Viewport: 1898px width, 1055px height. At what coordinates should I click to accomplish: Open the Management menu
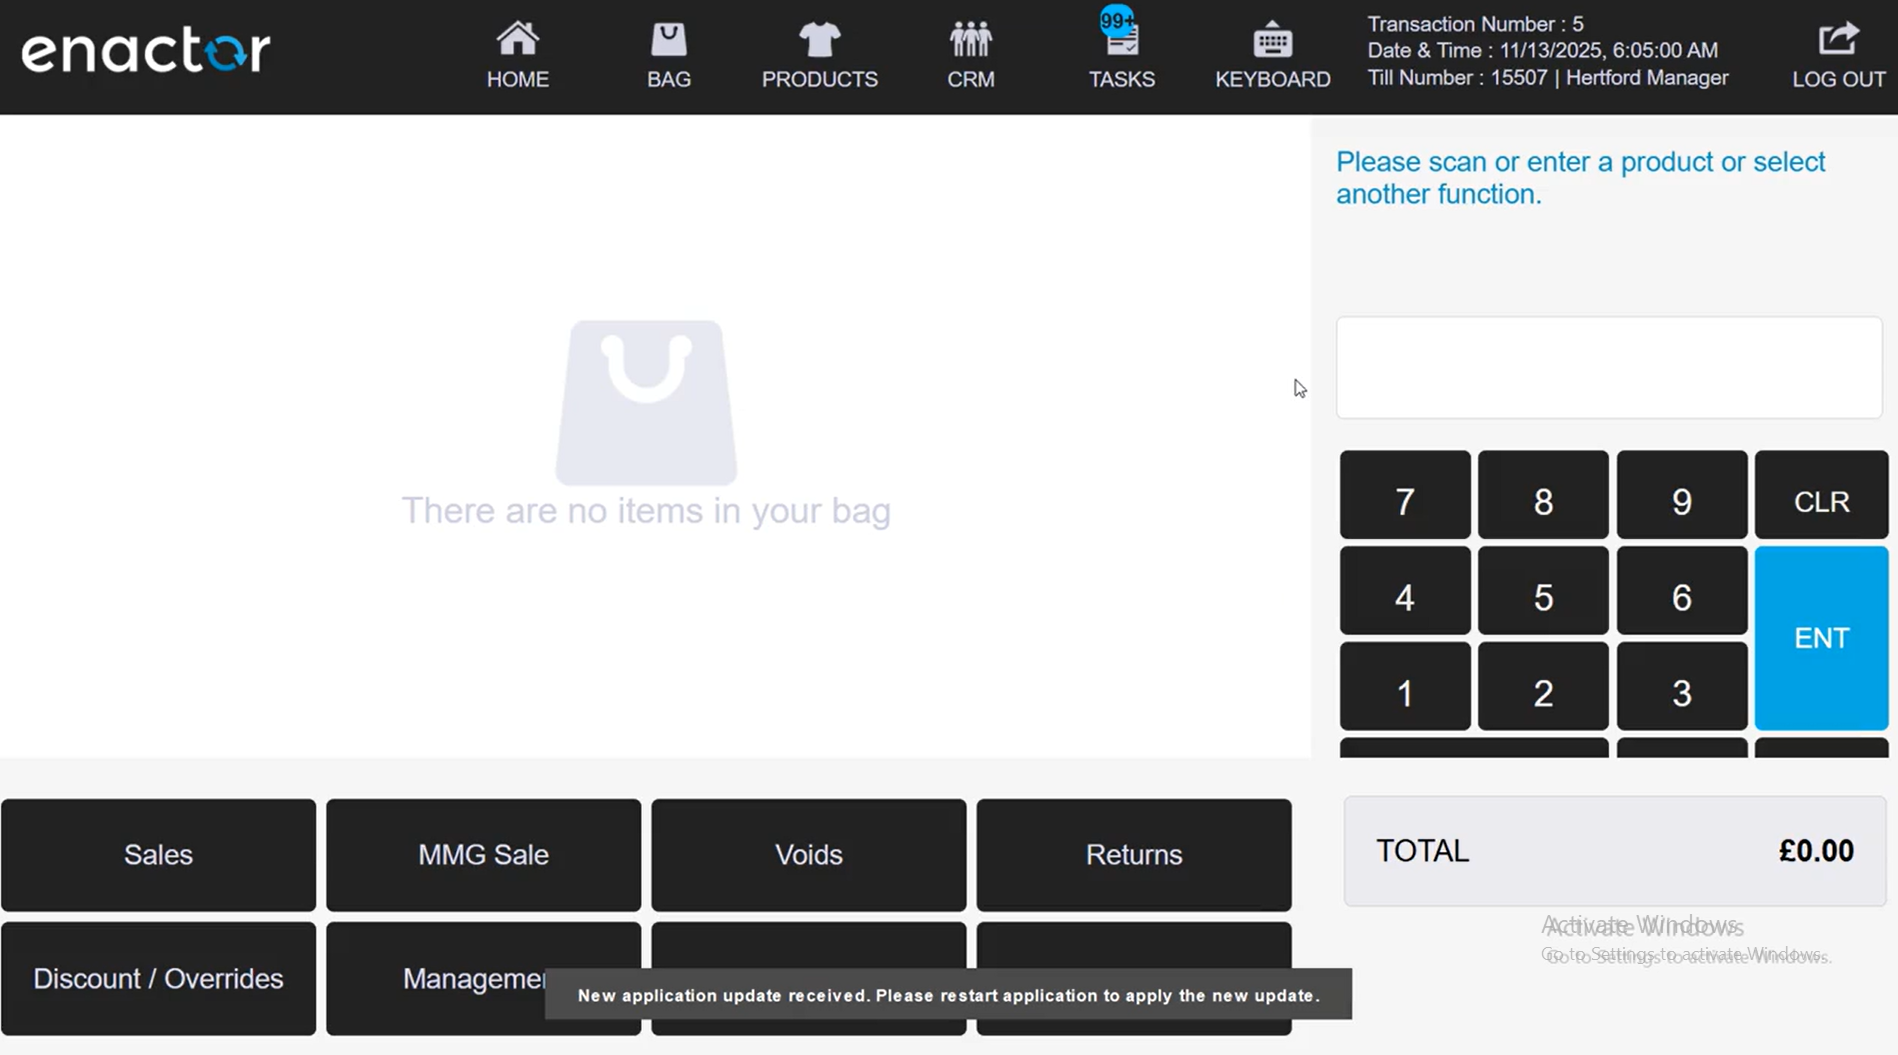[x=483, y=978]
